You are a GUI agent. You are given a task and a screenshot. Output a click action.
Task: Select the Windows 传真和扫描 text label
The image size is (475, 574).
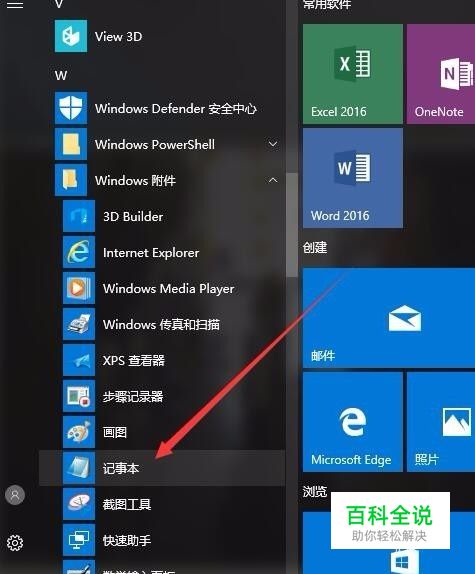(161, 324)
